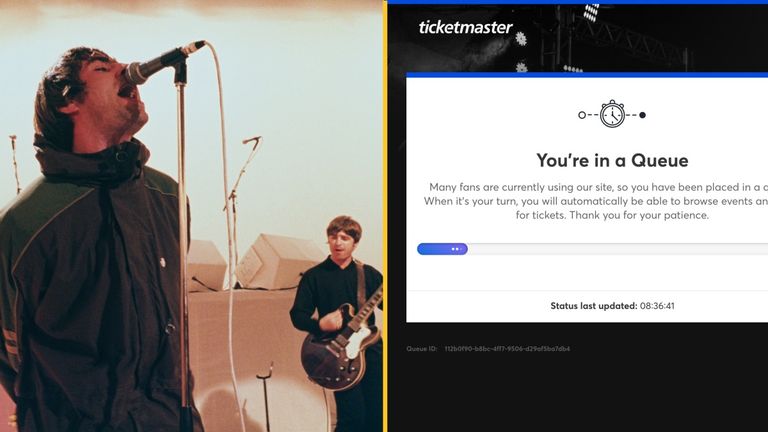This screenshot has height=432, width=768.
Task: Click the filled dot right of stopwatch
Action: [x=642, y=115]
